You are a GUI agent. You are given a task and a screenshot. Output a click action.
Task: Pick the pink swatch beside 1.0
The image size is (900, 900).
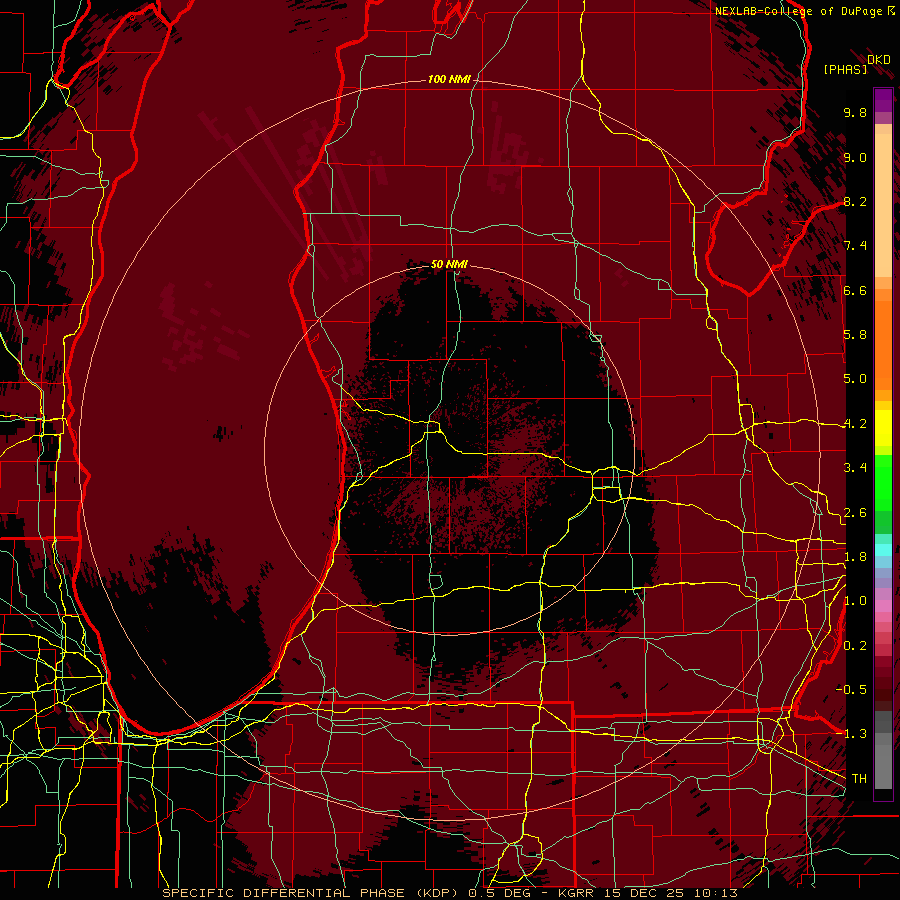883,606
